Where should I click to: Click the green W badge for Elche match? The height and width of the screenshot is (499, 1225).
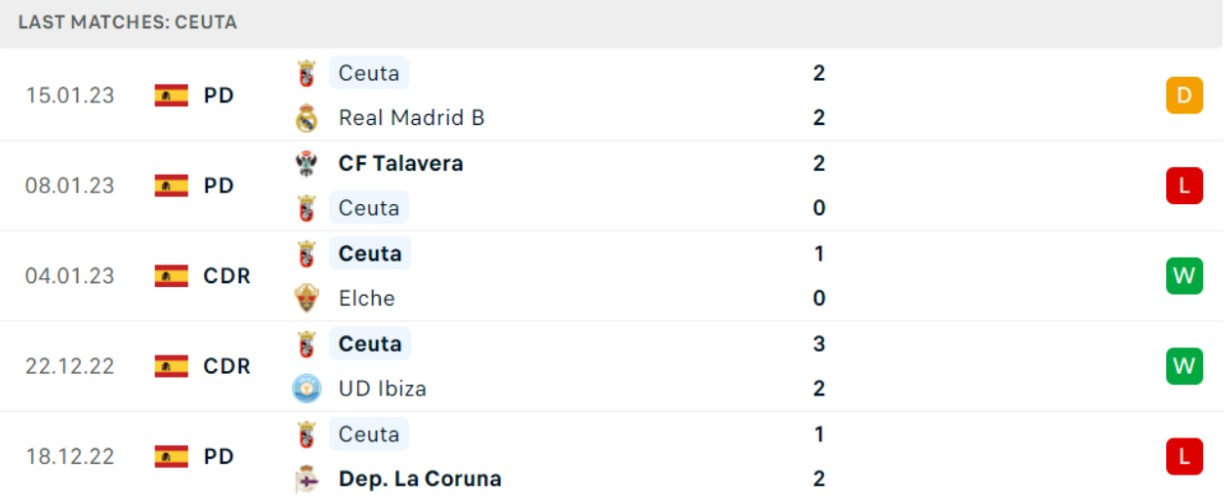point(1184,275)
